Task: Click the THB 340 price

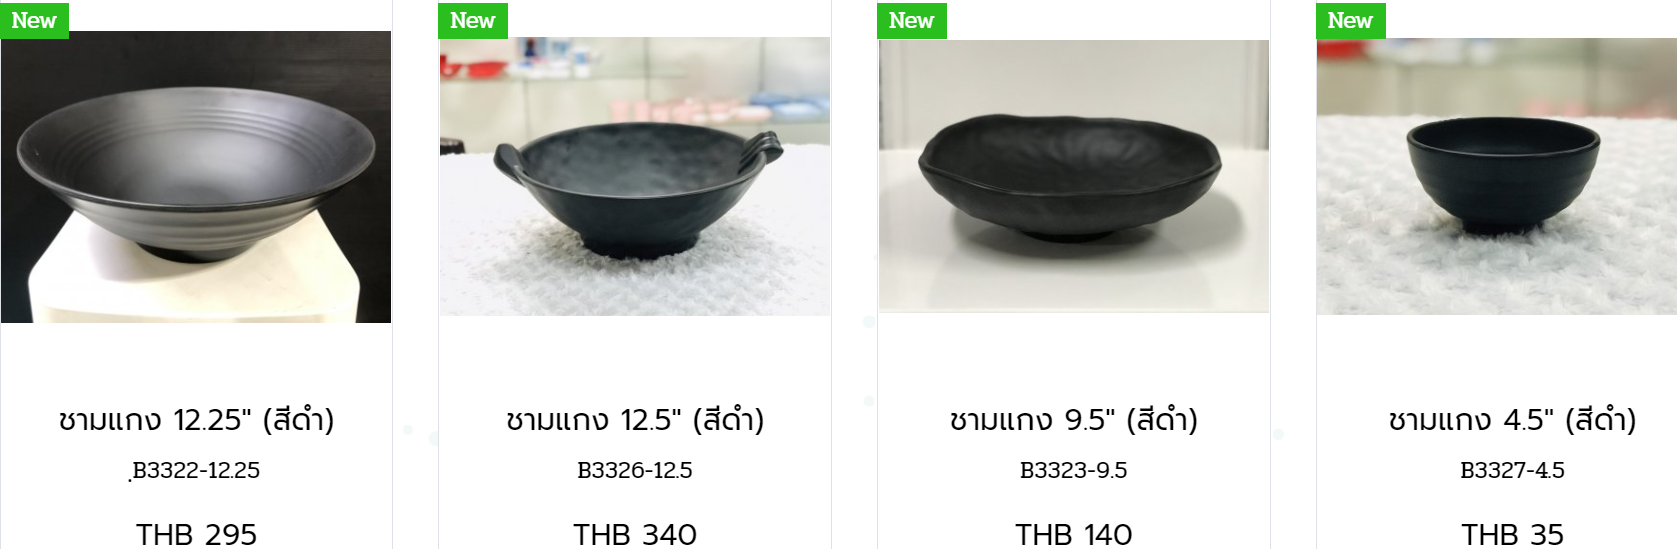Action: tap(635, 534)
